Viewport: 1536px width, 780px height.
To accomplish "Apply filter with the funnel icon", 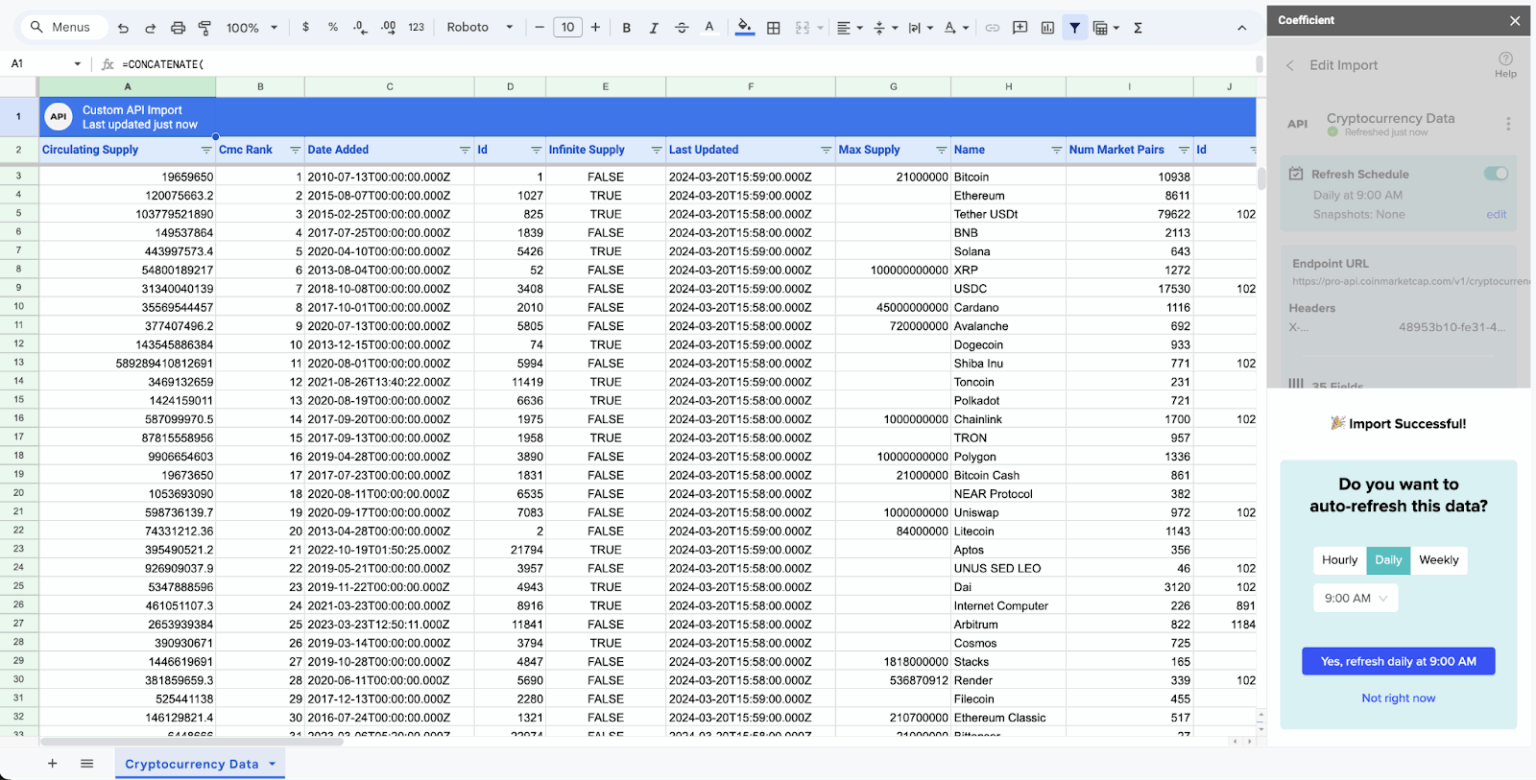I will [x=1076, y=27].
